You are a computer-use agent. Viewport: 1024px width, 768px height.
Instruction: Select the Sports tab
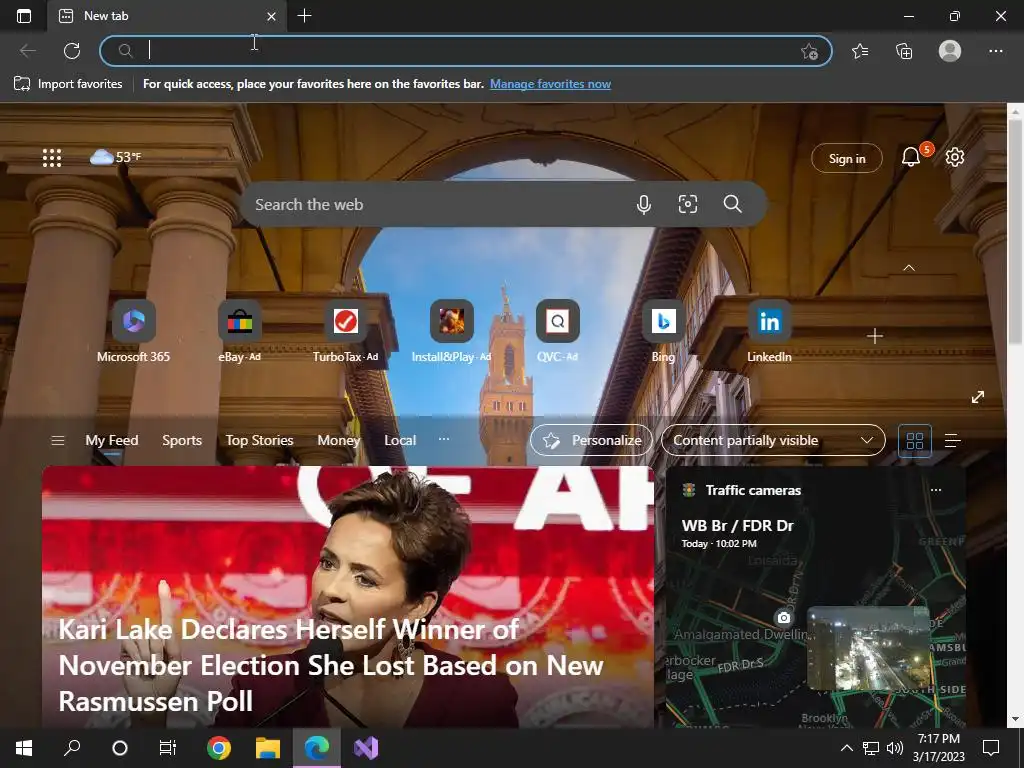[182, 440]
